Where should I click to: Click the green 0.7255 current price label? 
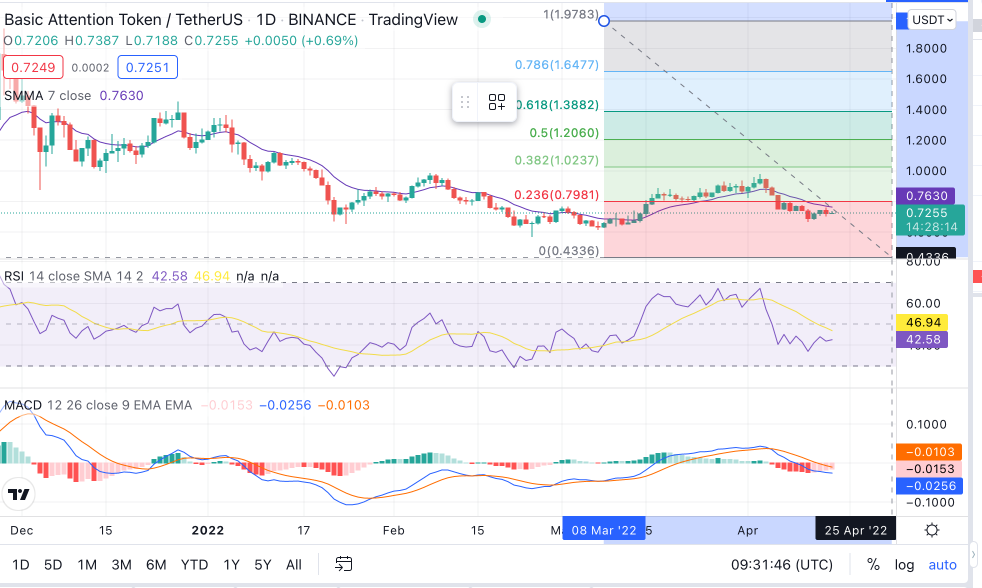930,220
